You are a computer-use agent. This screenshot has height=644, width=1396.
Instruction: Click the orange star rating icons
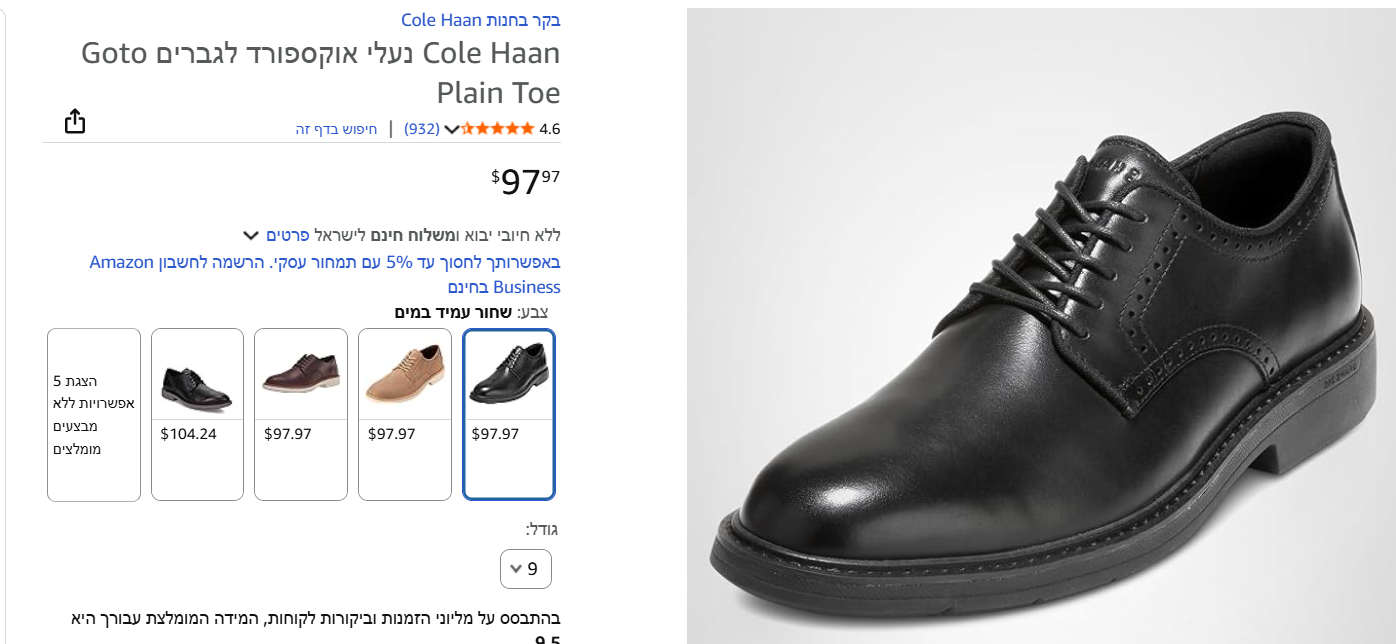click(x=497, y=129)
